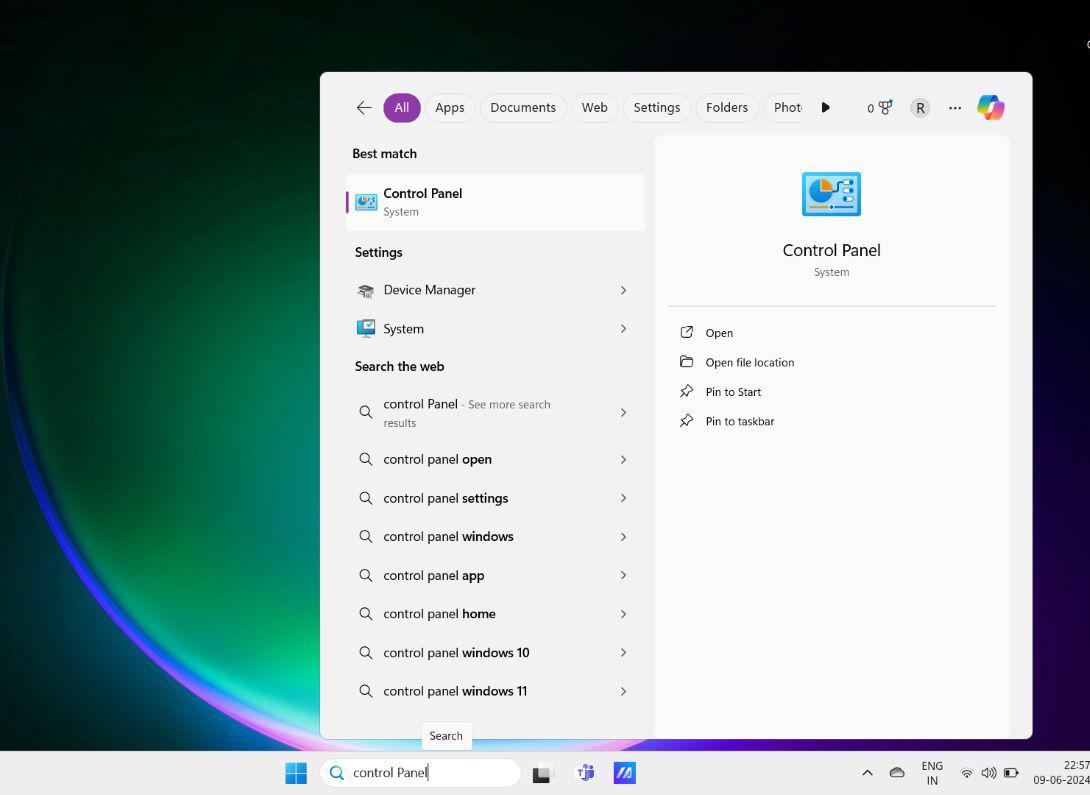Click the taskbar search input field

click(x=421, y=773)
